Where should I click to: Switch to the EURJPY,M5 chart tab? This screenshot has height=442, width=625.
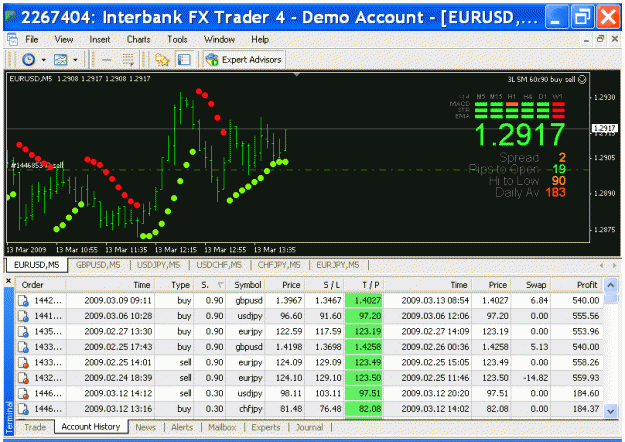(338, 265)
